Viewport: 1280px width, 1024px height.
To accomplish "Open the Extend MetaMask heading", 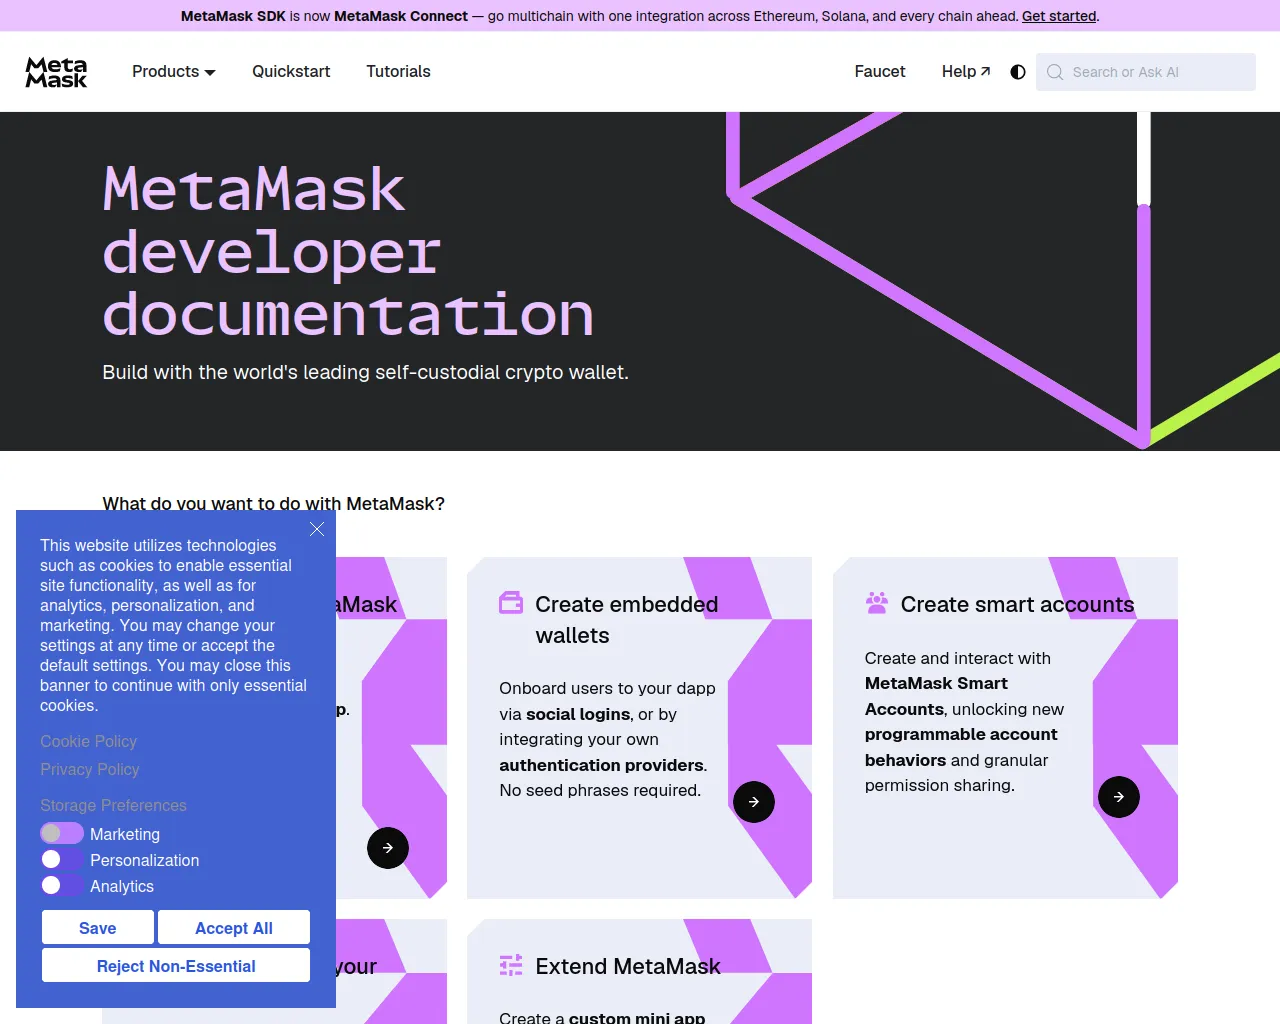I will pos(628,966).
